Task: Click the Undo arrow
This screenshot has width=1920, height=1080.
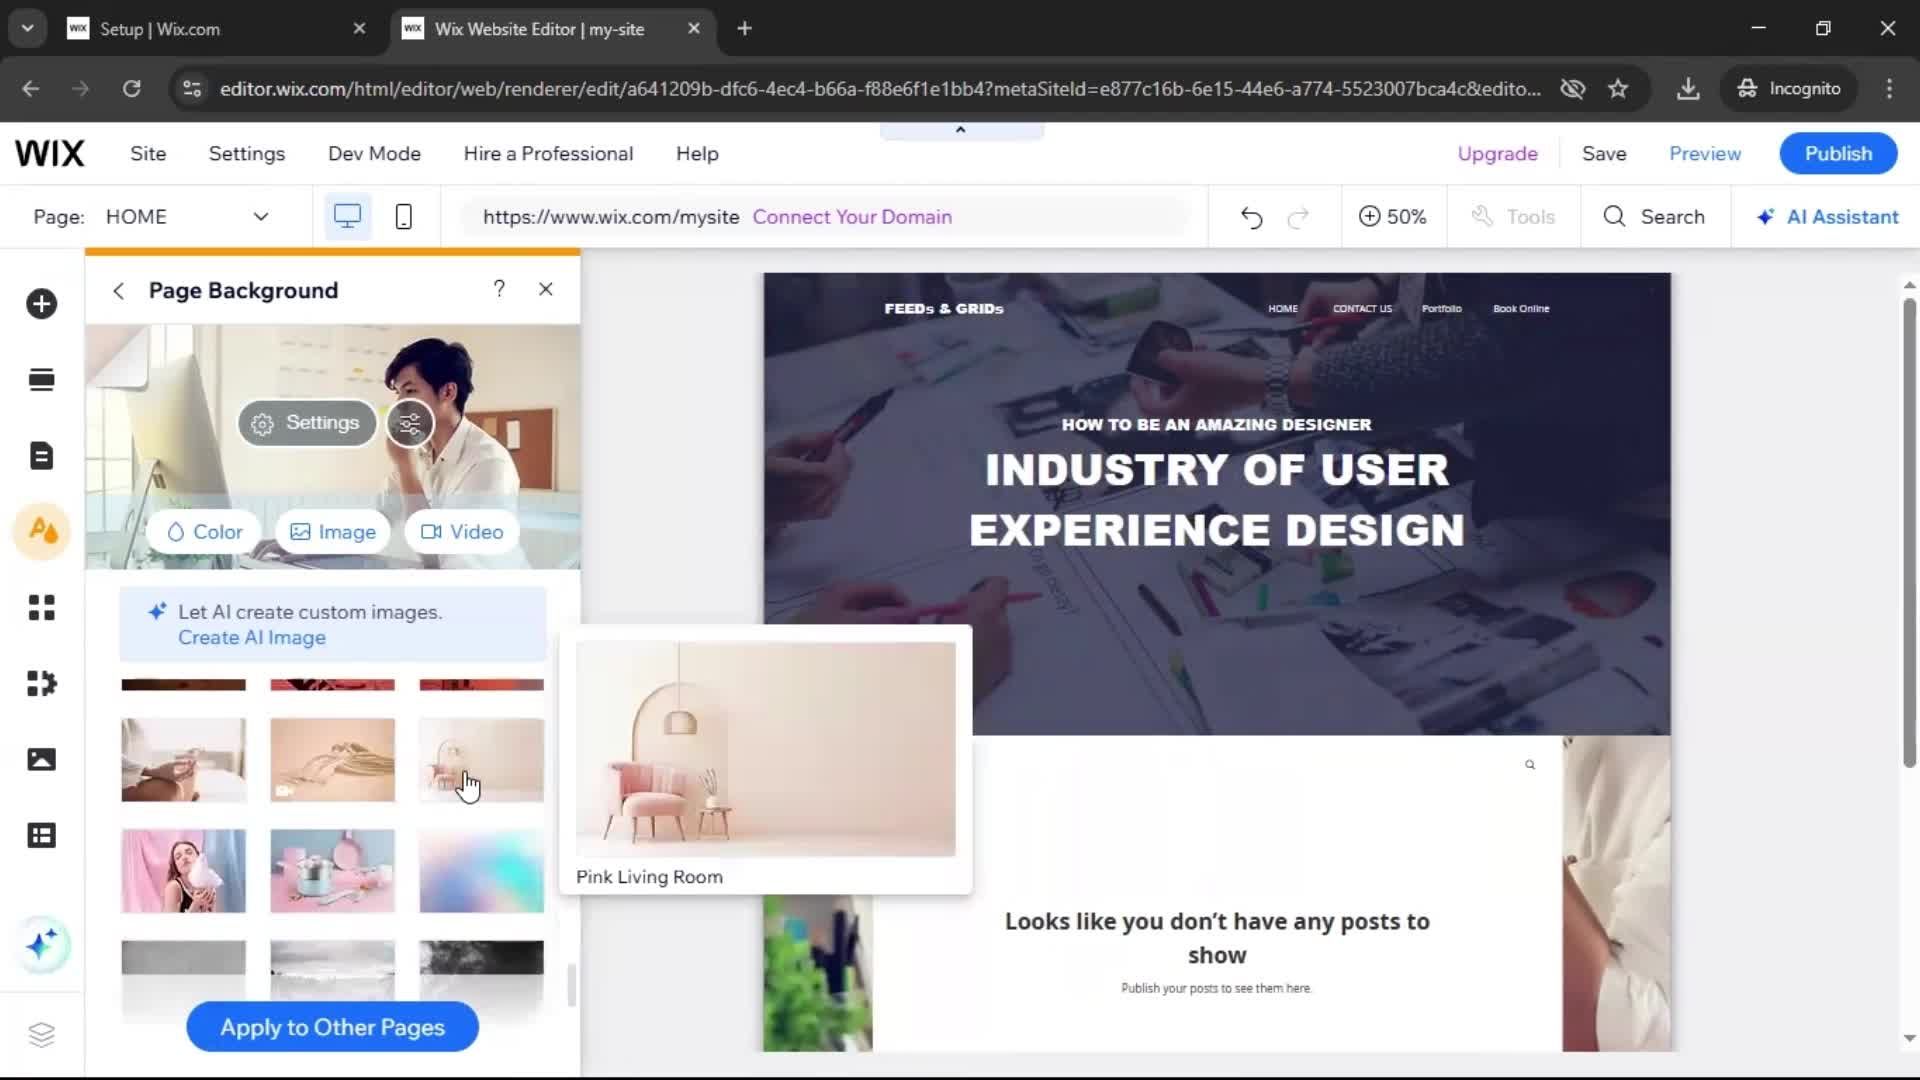Action: click(1251, 217)
